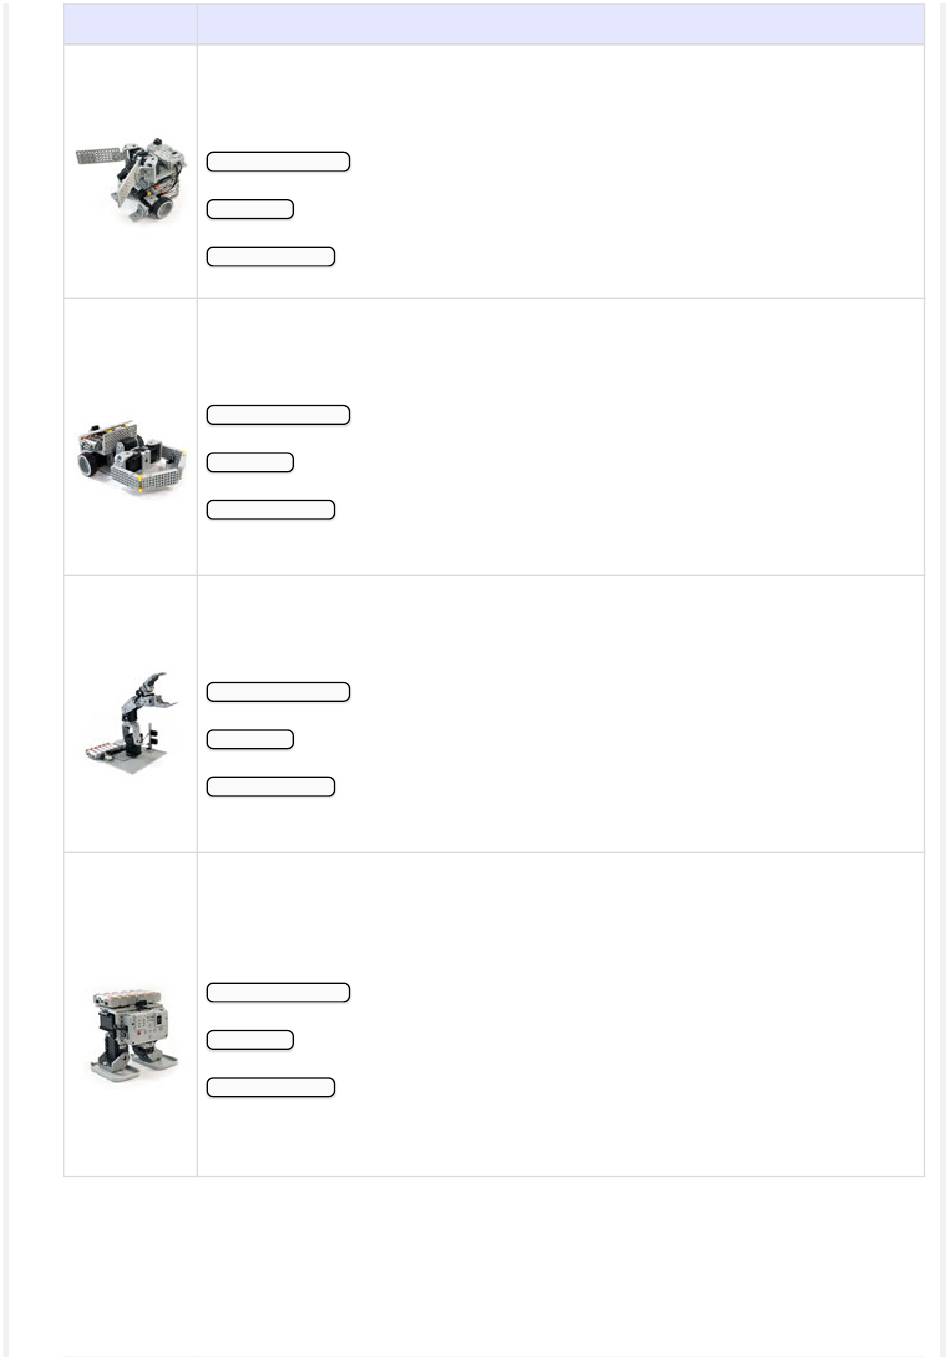
Task: Click the empty area above the flag robot's buttons
Action: coord(561,98)
